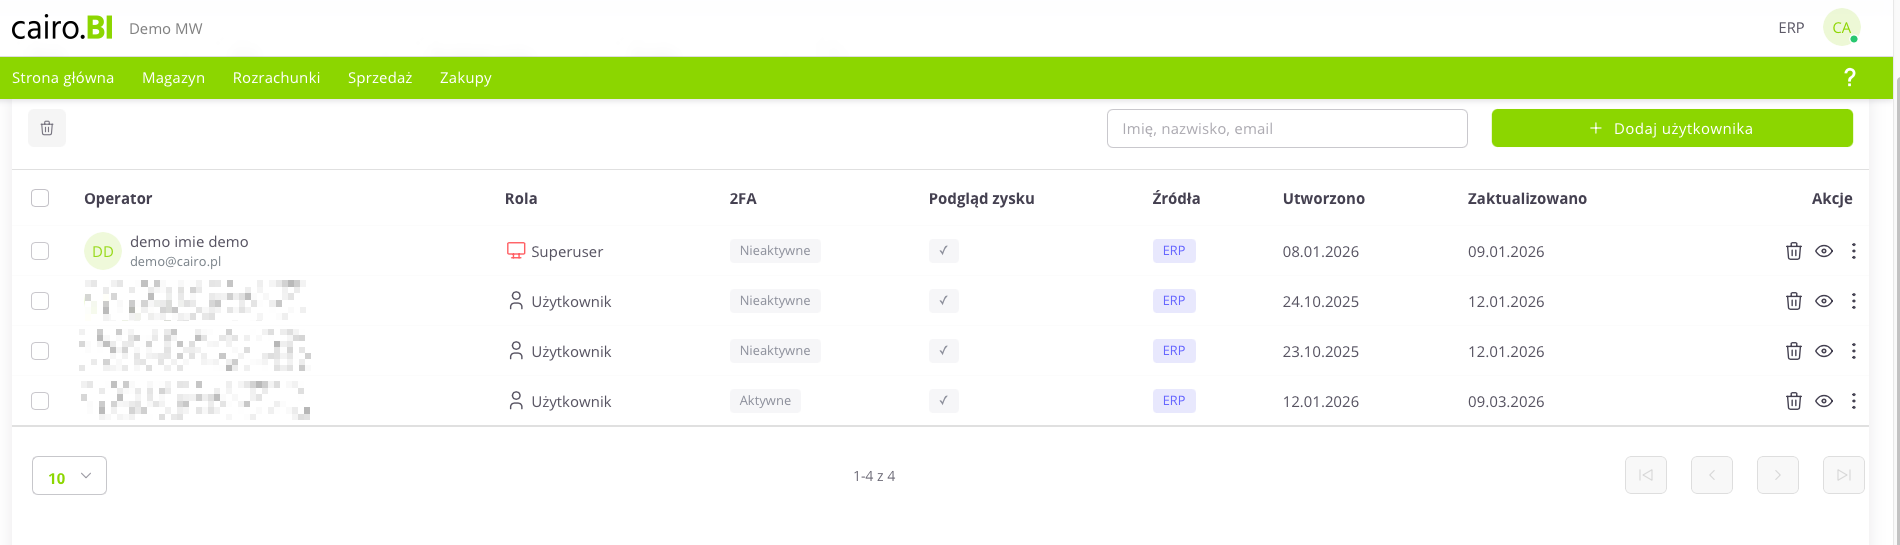Go to Rozrachunki section

click(x=276, y=78)
